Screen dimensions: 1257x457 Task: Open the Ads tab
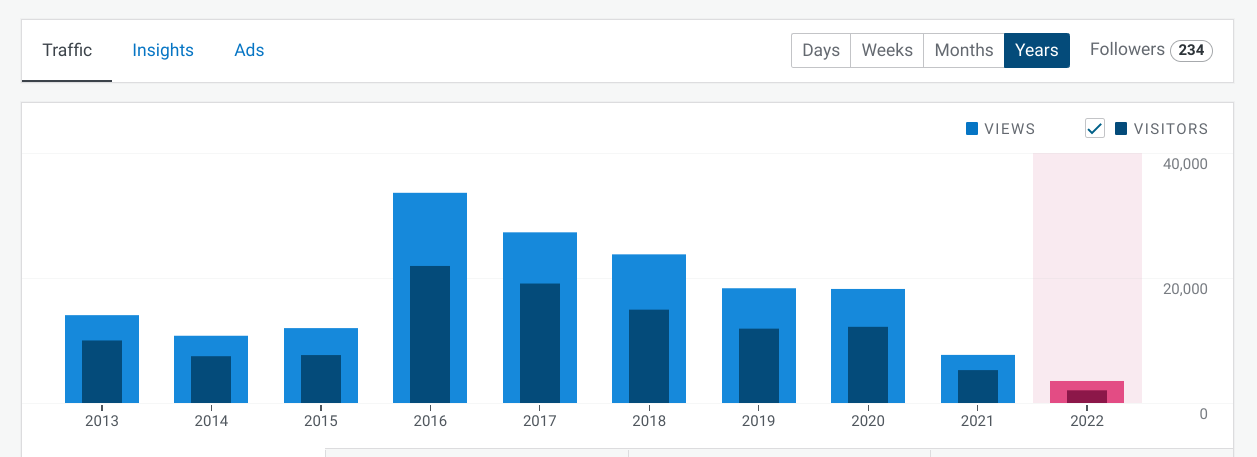tap(249, 50)
